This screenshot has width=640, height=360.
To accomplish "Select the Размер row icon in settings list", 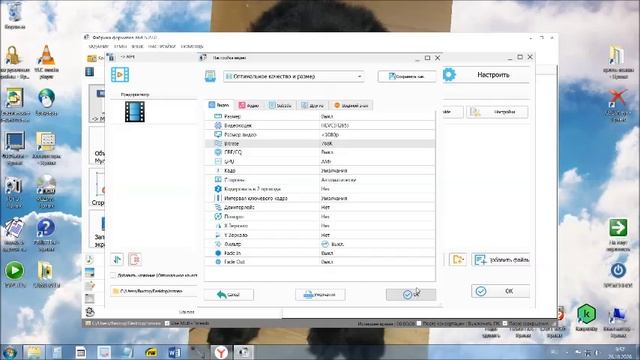I will 218,116.
